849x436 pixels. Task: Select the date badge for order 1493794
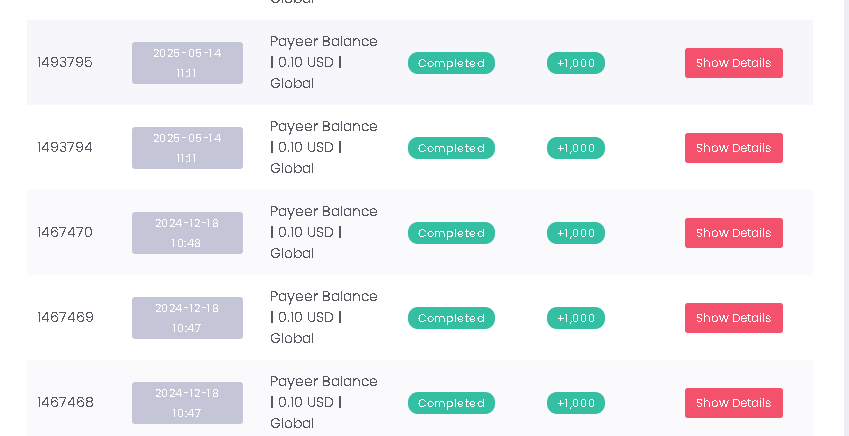[187, 148]
